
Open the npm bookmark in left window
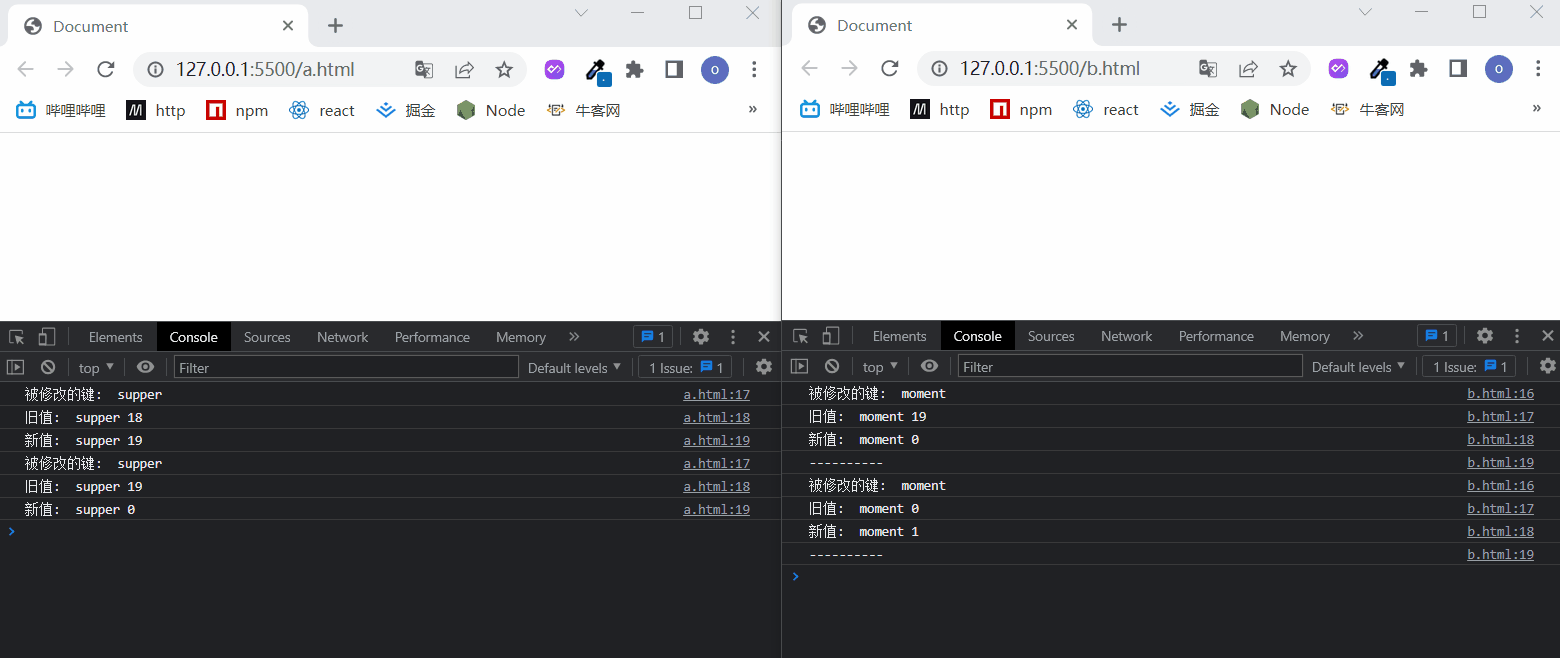237,110
